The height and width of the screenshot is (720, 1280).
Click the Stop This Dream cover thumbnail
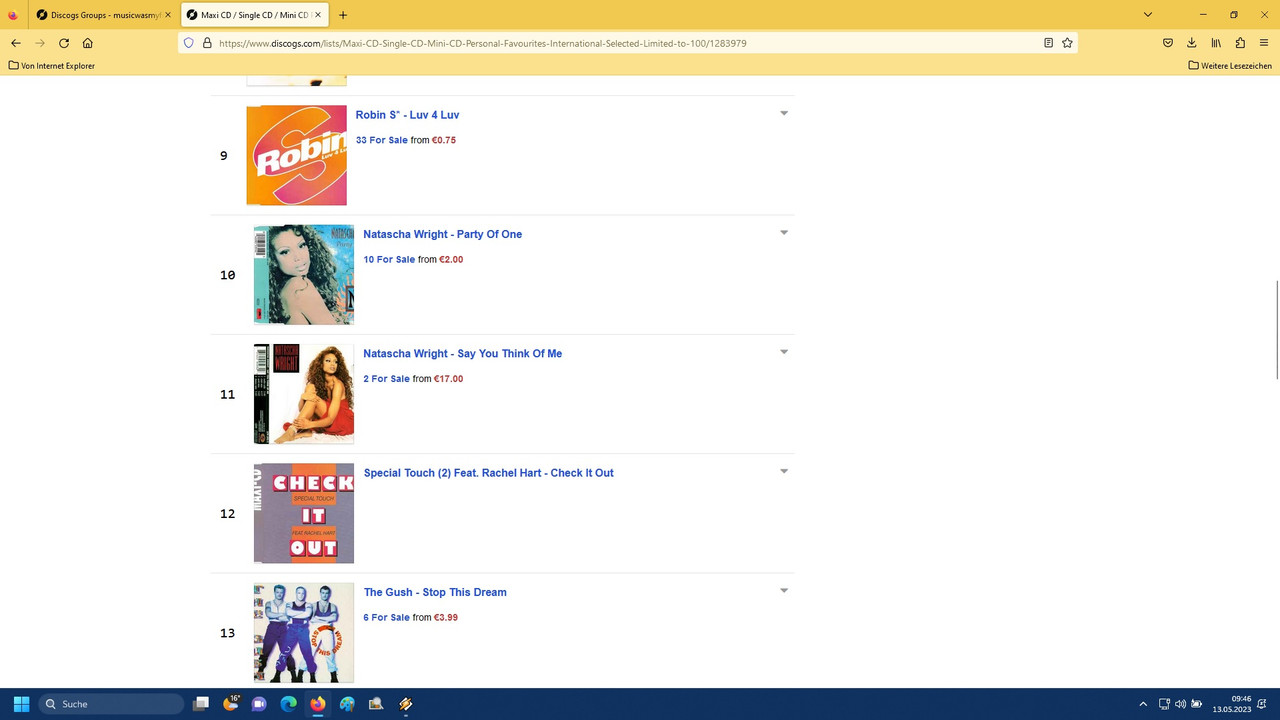[304, 633]
